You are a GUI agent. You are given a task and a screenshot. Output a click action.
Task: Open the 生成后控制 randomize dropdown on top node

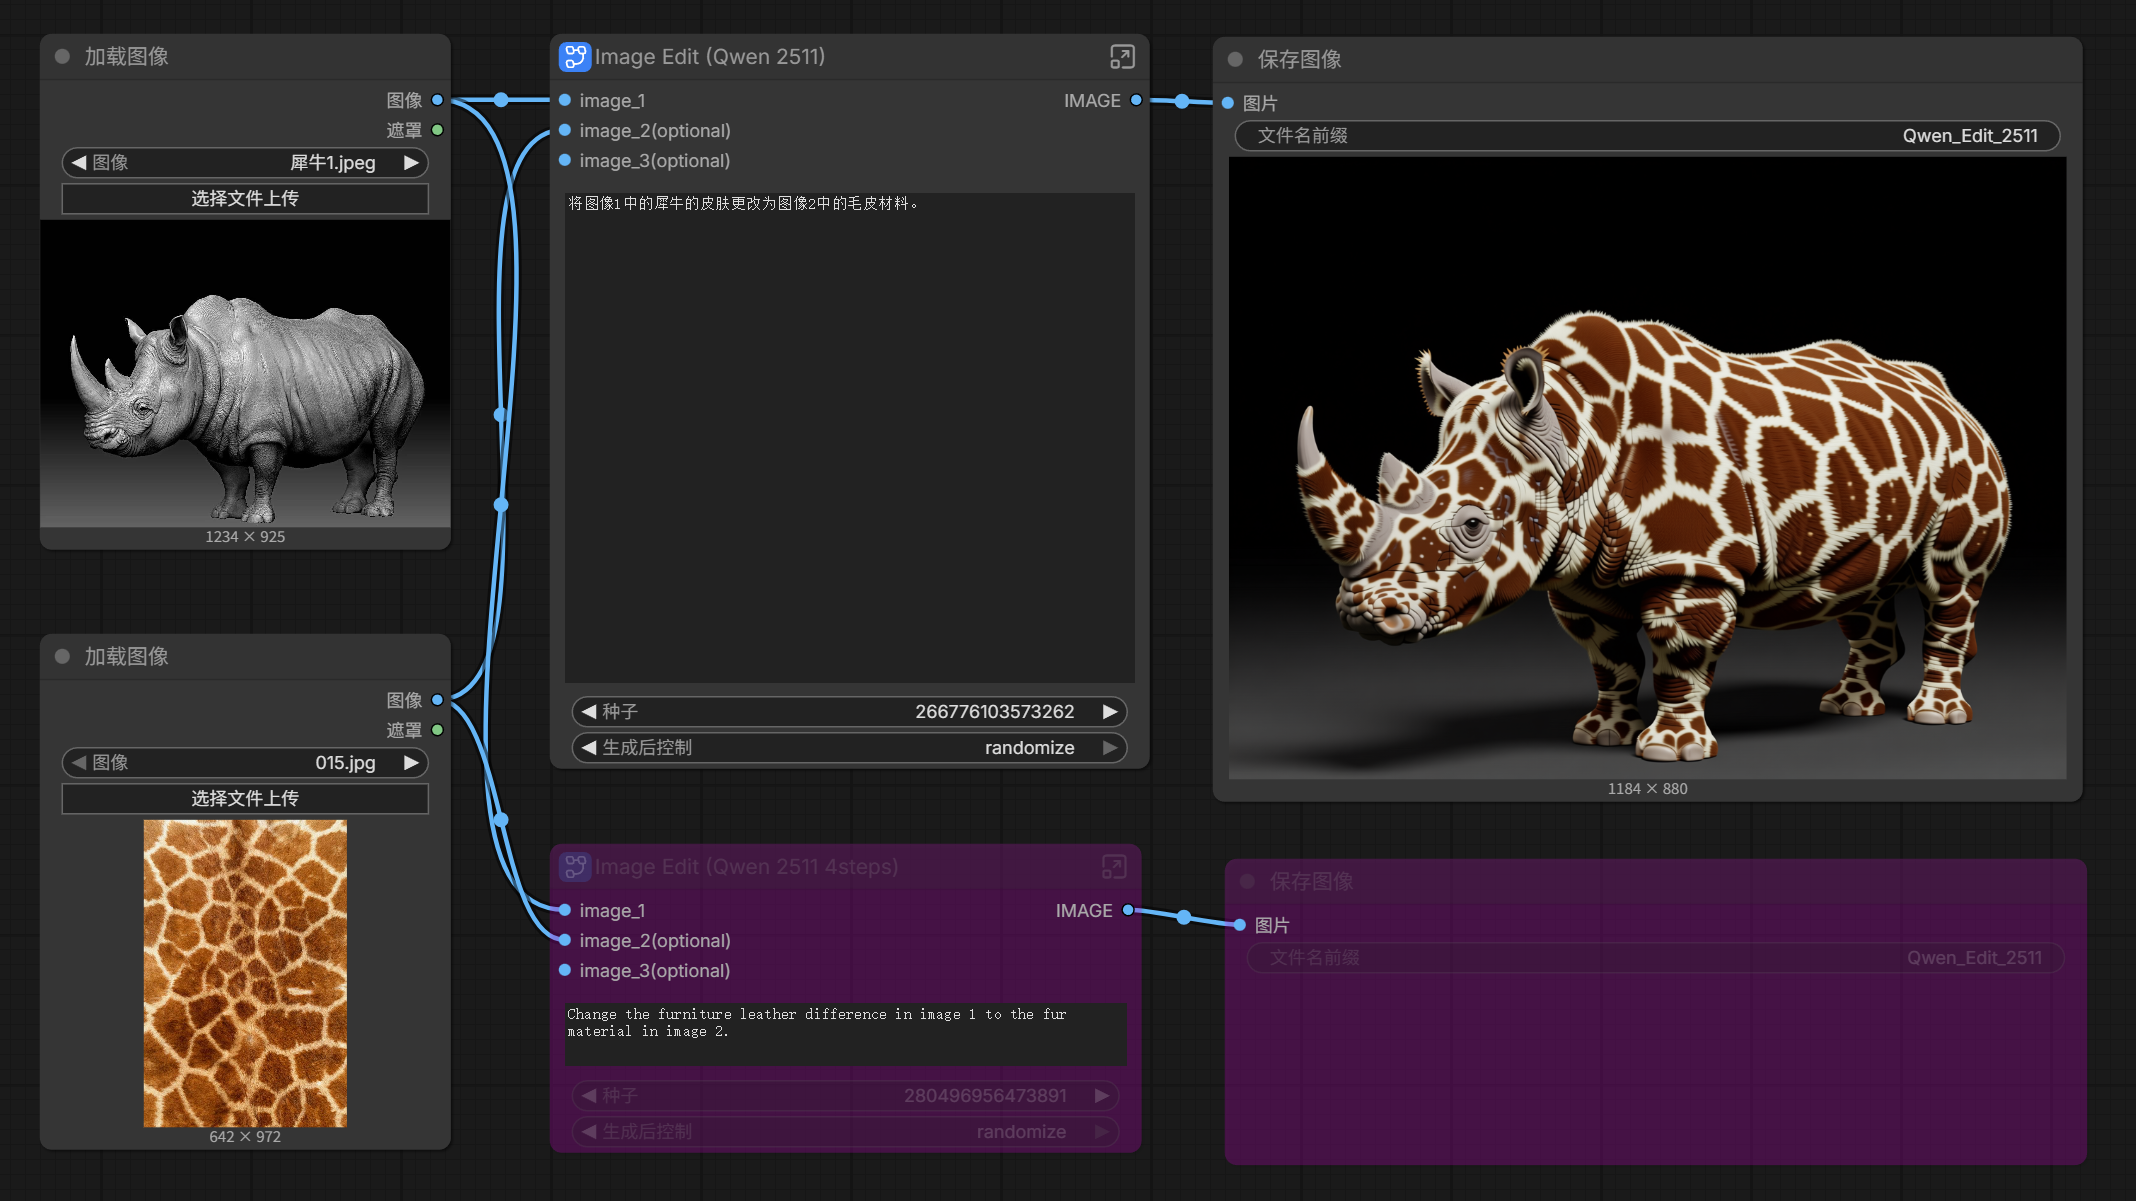(x=848, y=748)
